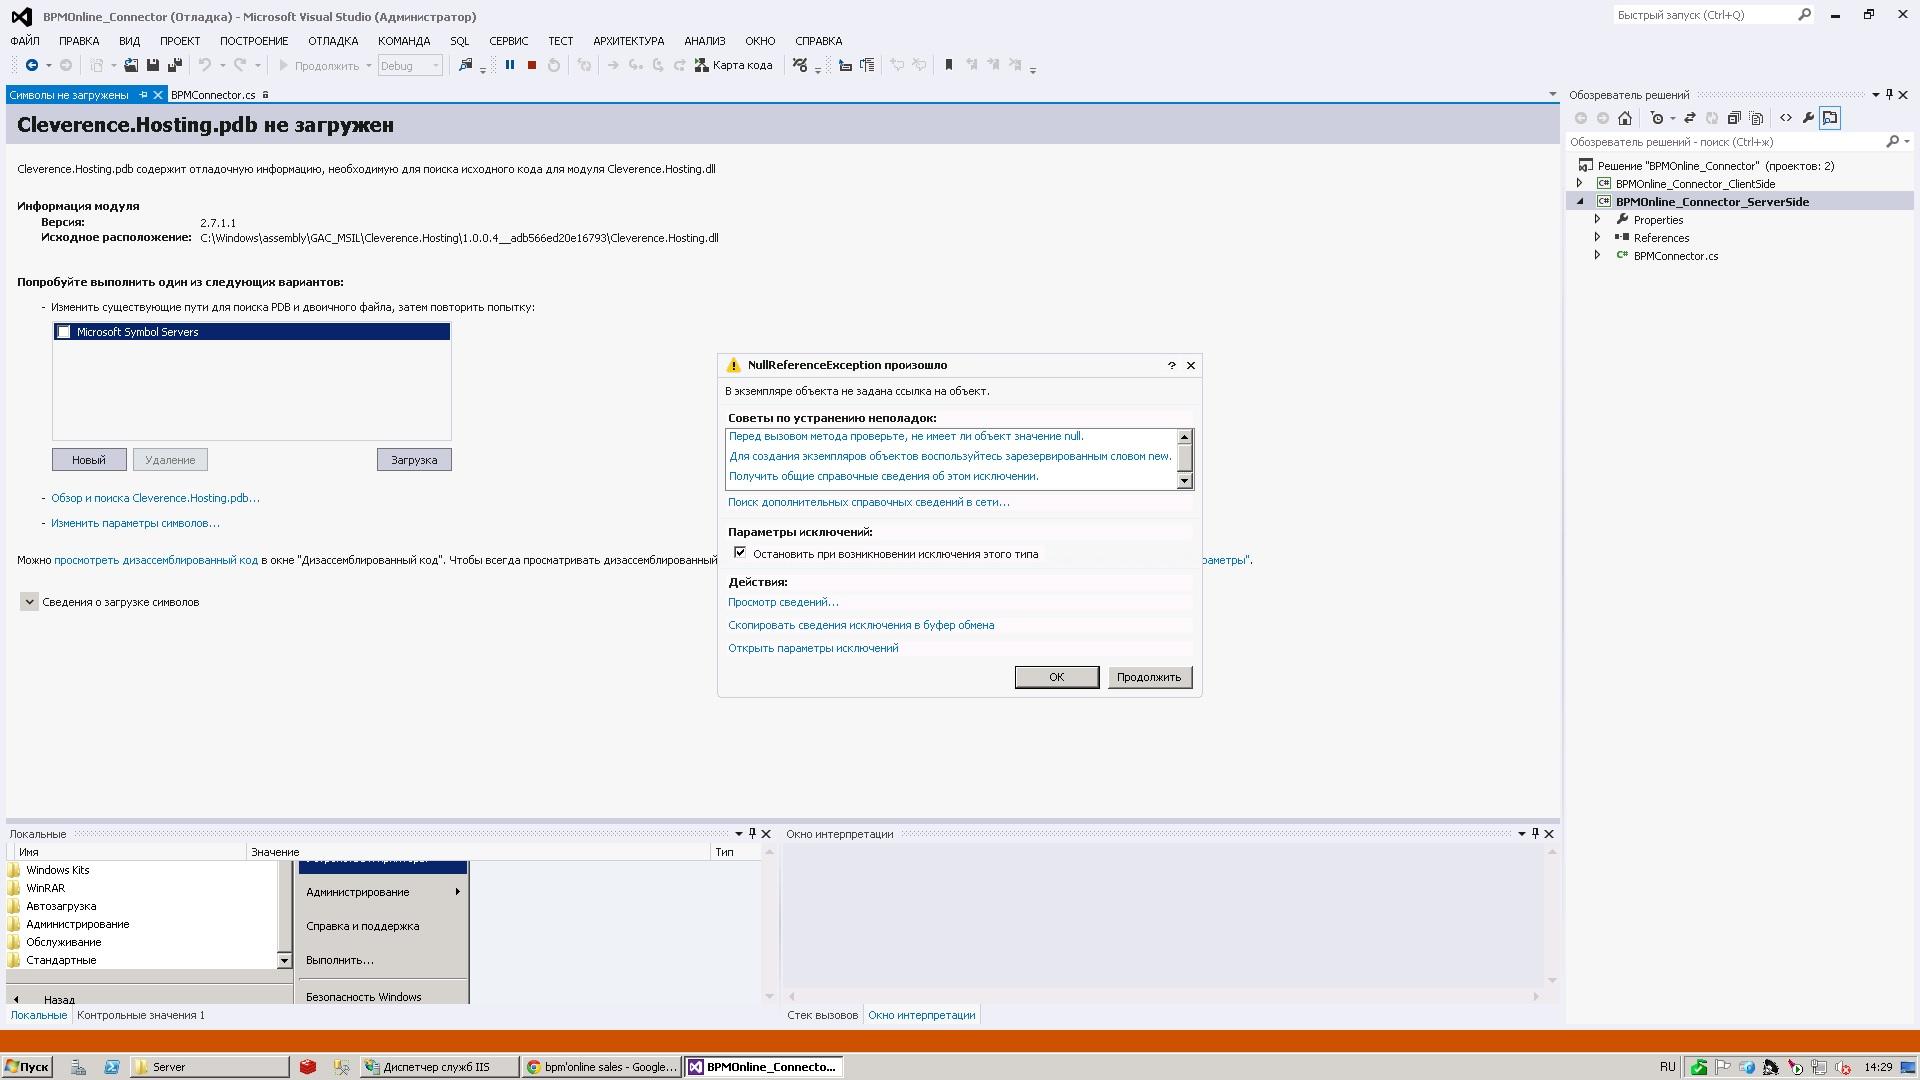Click the Open File toolbar icon

[131, 65]
